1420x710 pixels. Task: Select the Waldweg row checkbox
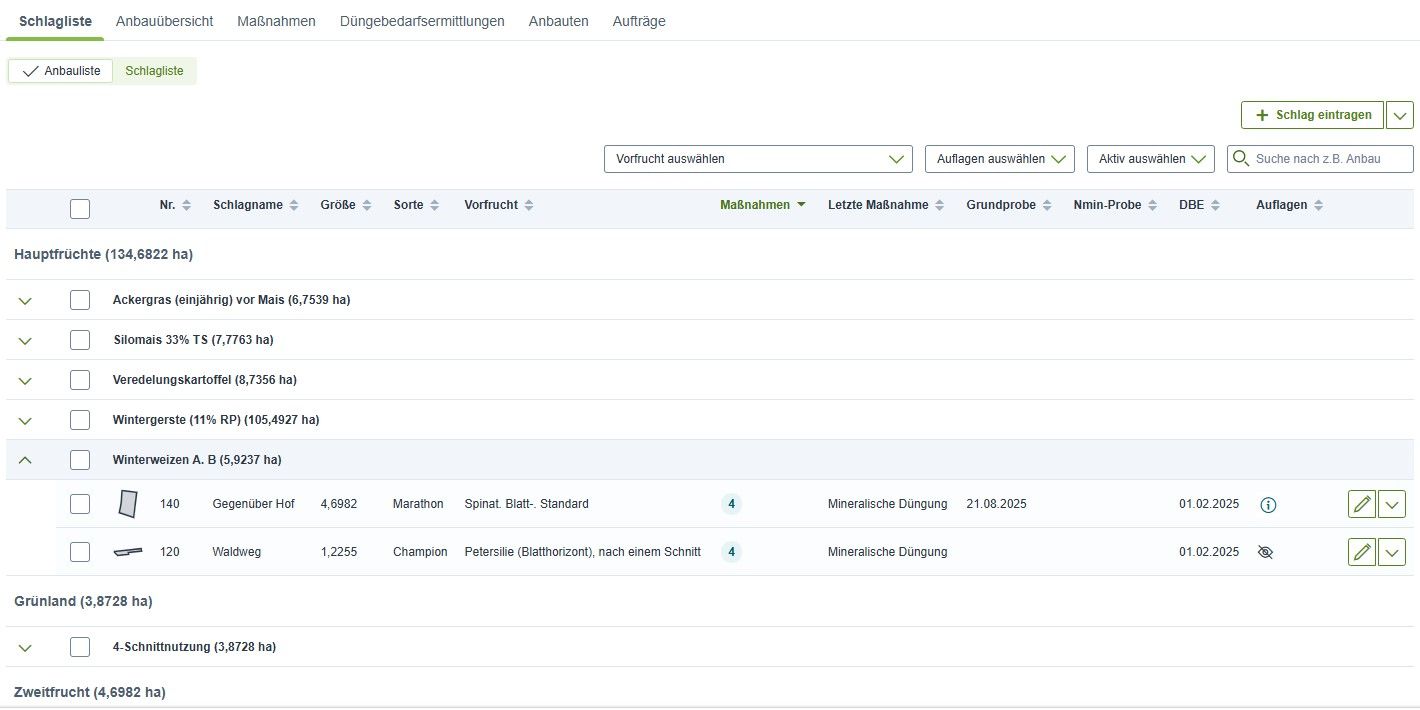pyautogui.click(x=80, y=552)
